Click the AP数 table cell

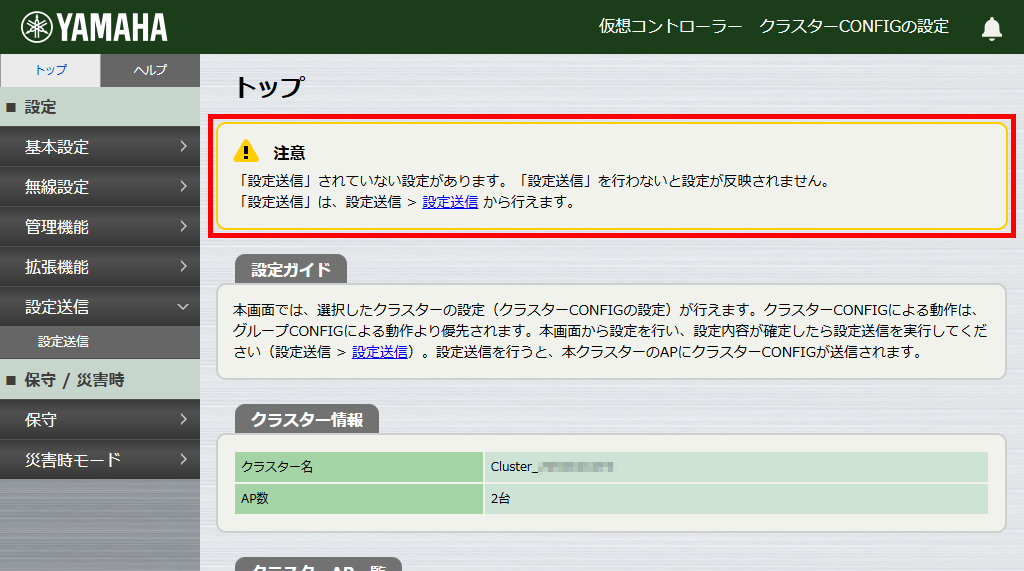click(359, 498)
